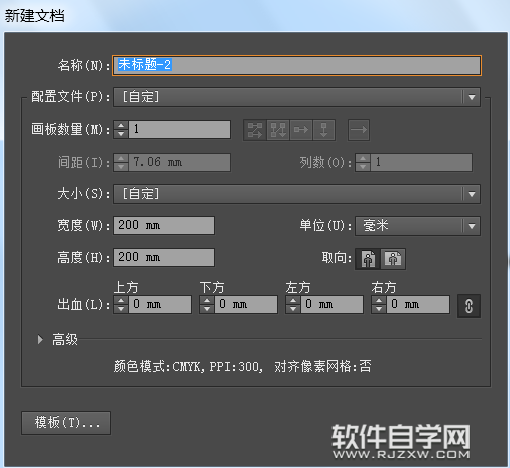Click the 右方 right bleed value field
The width and height of the screenshot is (510, 468).
pos(418,304)
